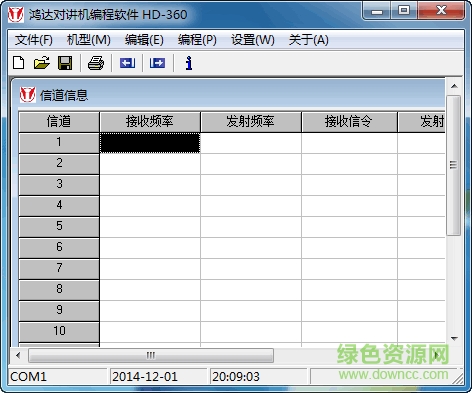Click the horizontal scrollbar thumb

coord(151,355)
